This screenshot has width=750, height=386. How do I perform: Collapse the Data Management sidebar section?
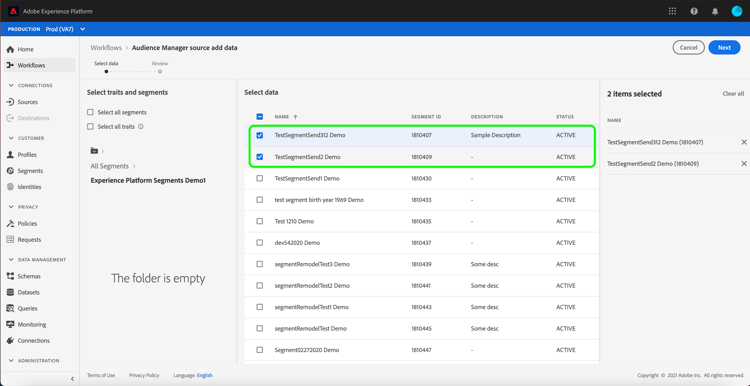click(x=11, y=260)
